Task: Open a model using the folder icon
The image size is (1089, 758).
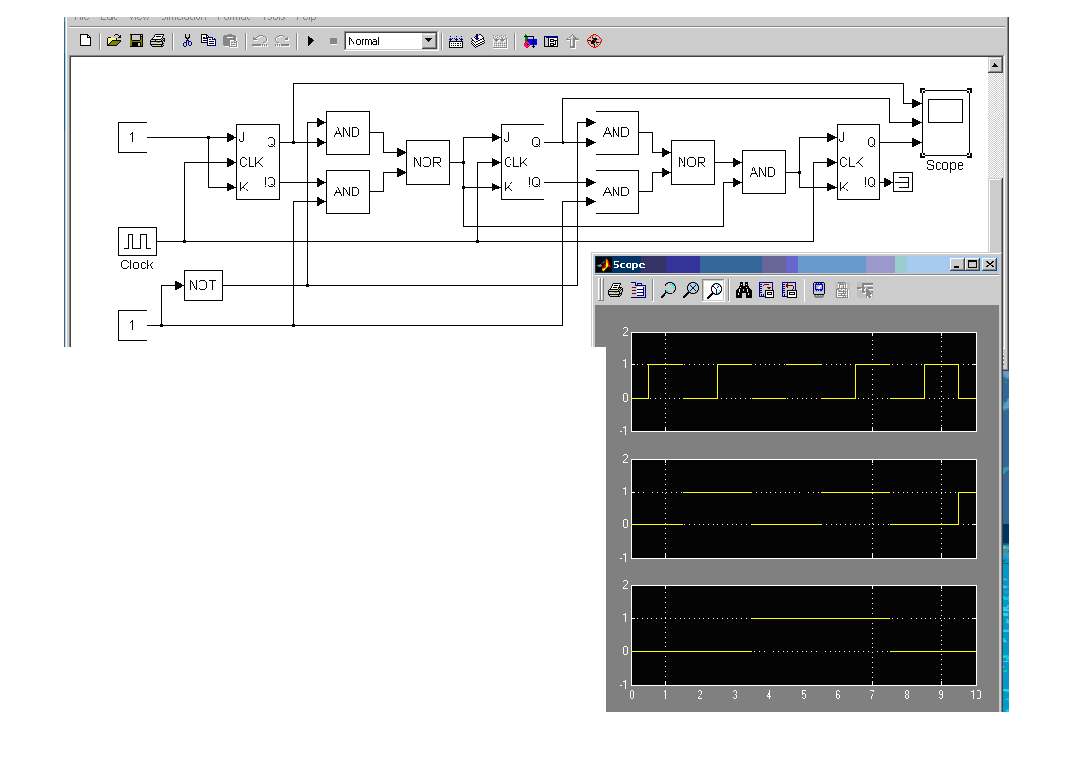Action: point(113,41)
